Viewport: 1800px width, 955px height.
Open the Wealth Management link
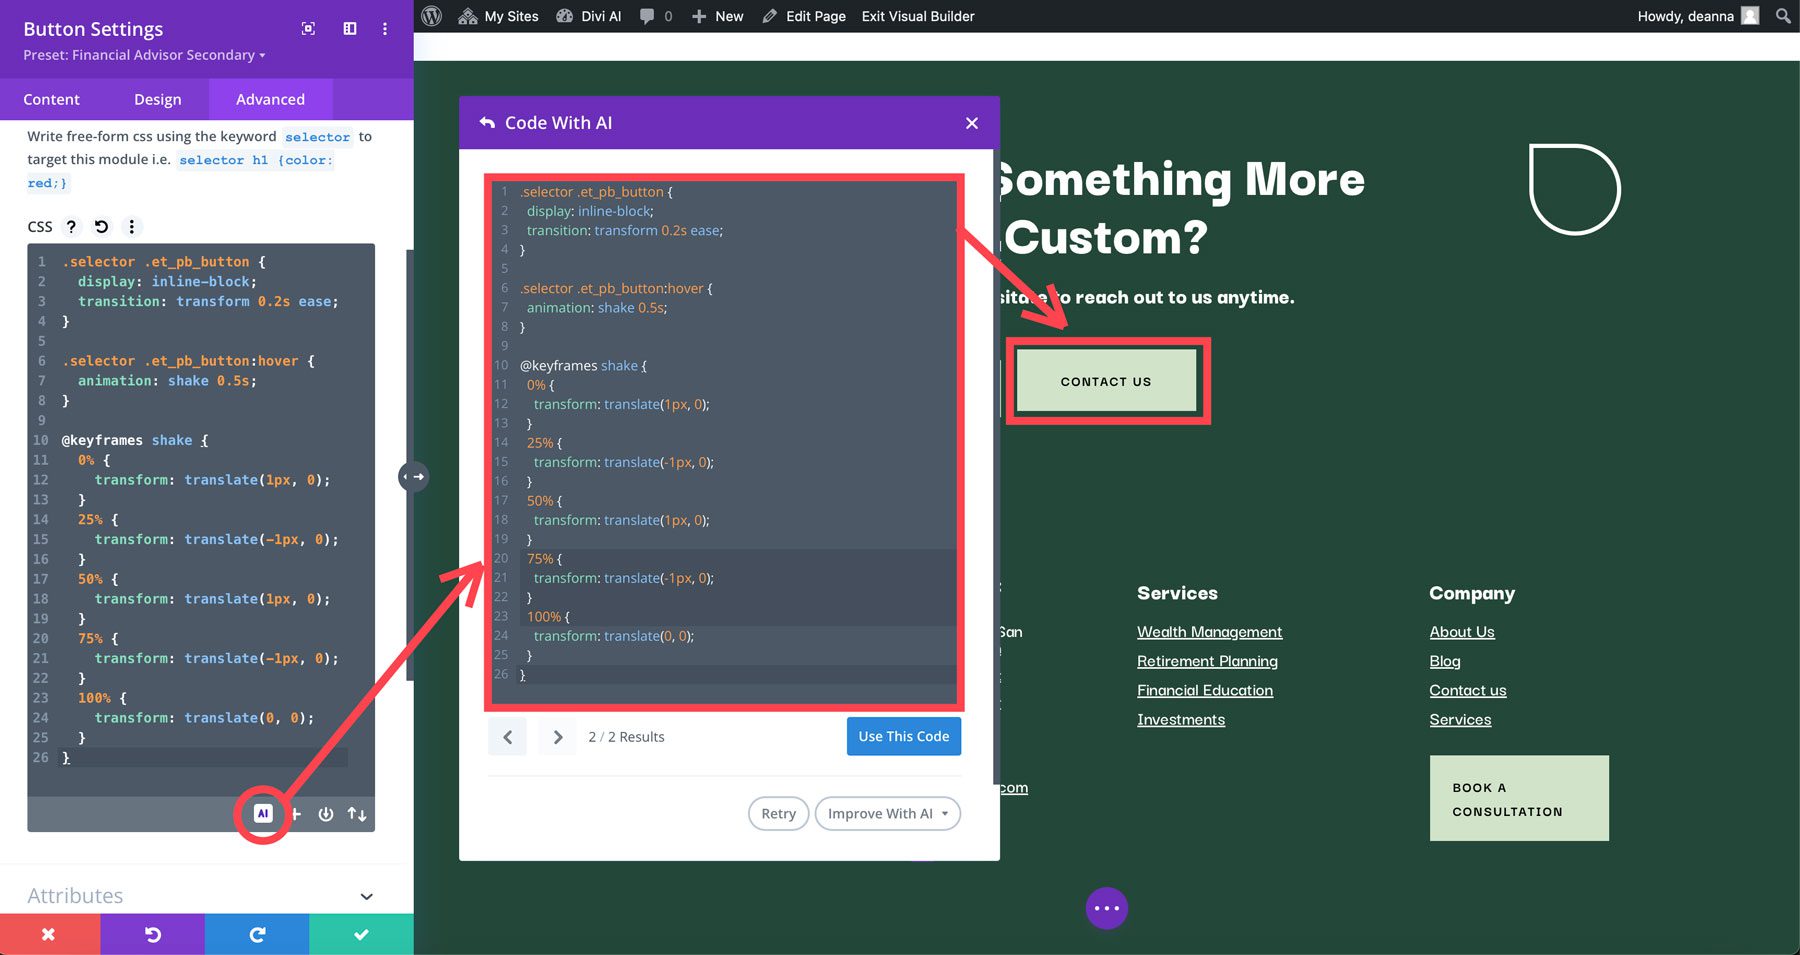click(x=1209, y=632)
